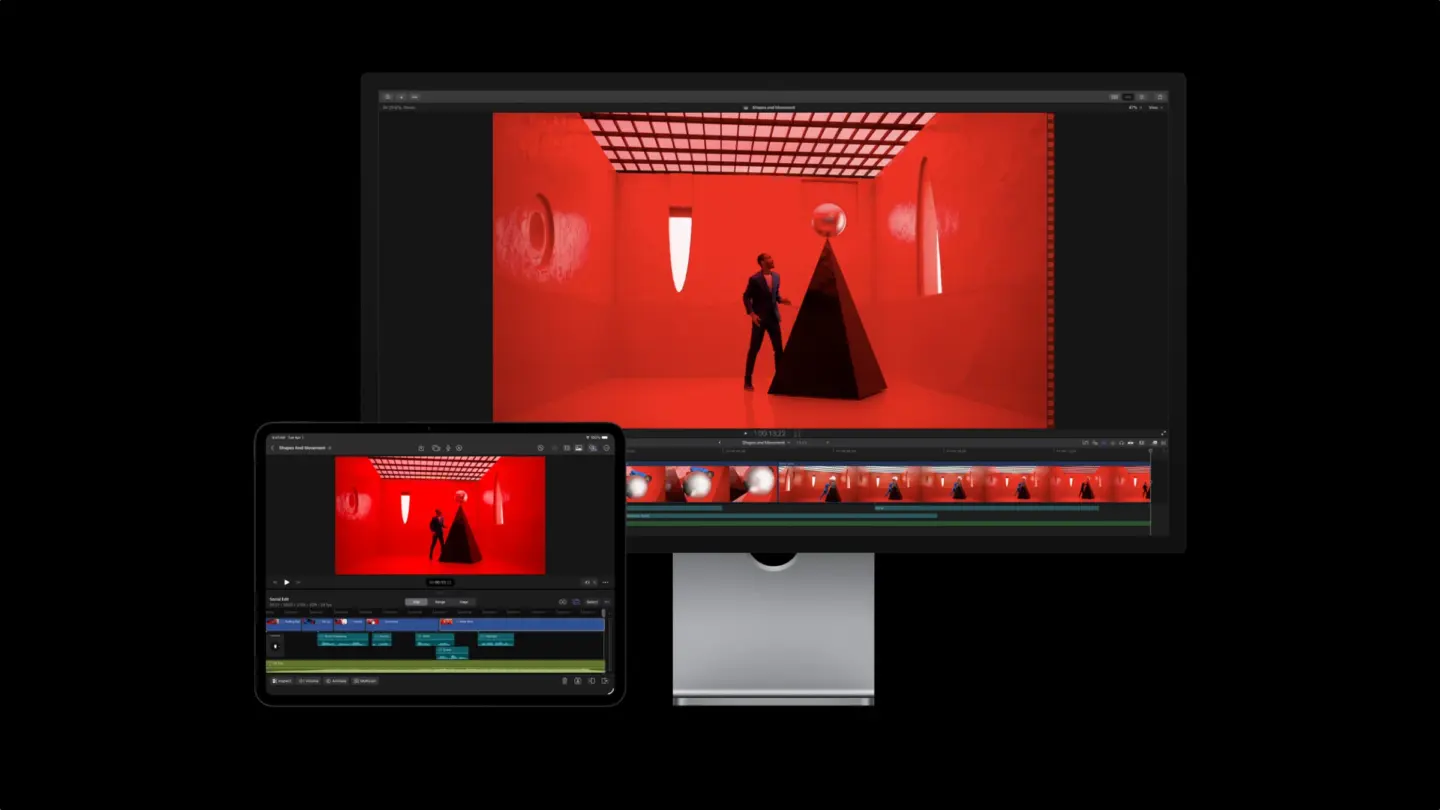Viewport: 1440px width, 810px height.
Task: Click the first icon in Mac toolbar top left
Action: tap(388, 97)
